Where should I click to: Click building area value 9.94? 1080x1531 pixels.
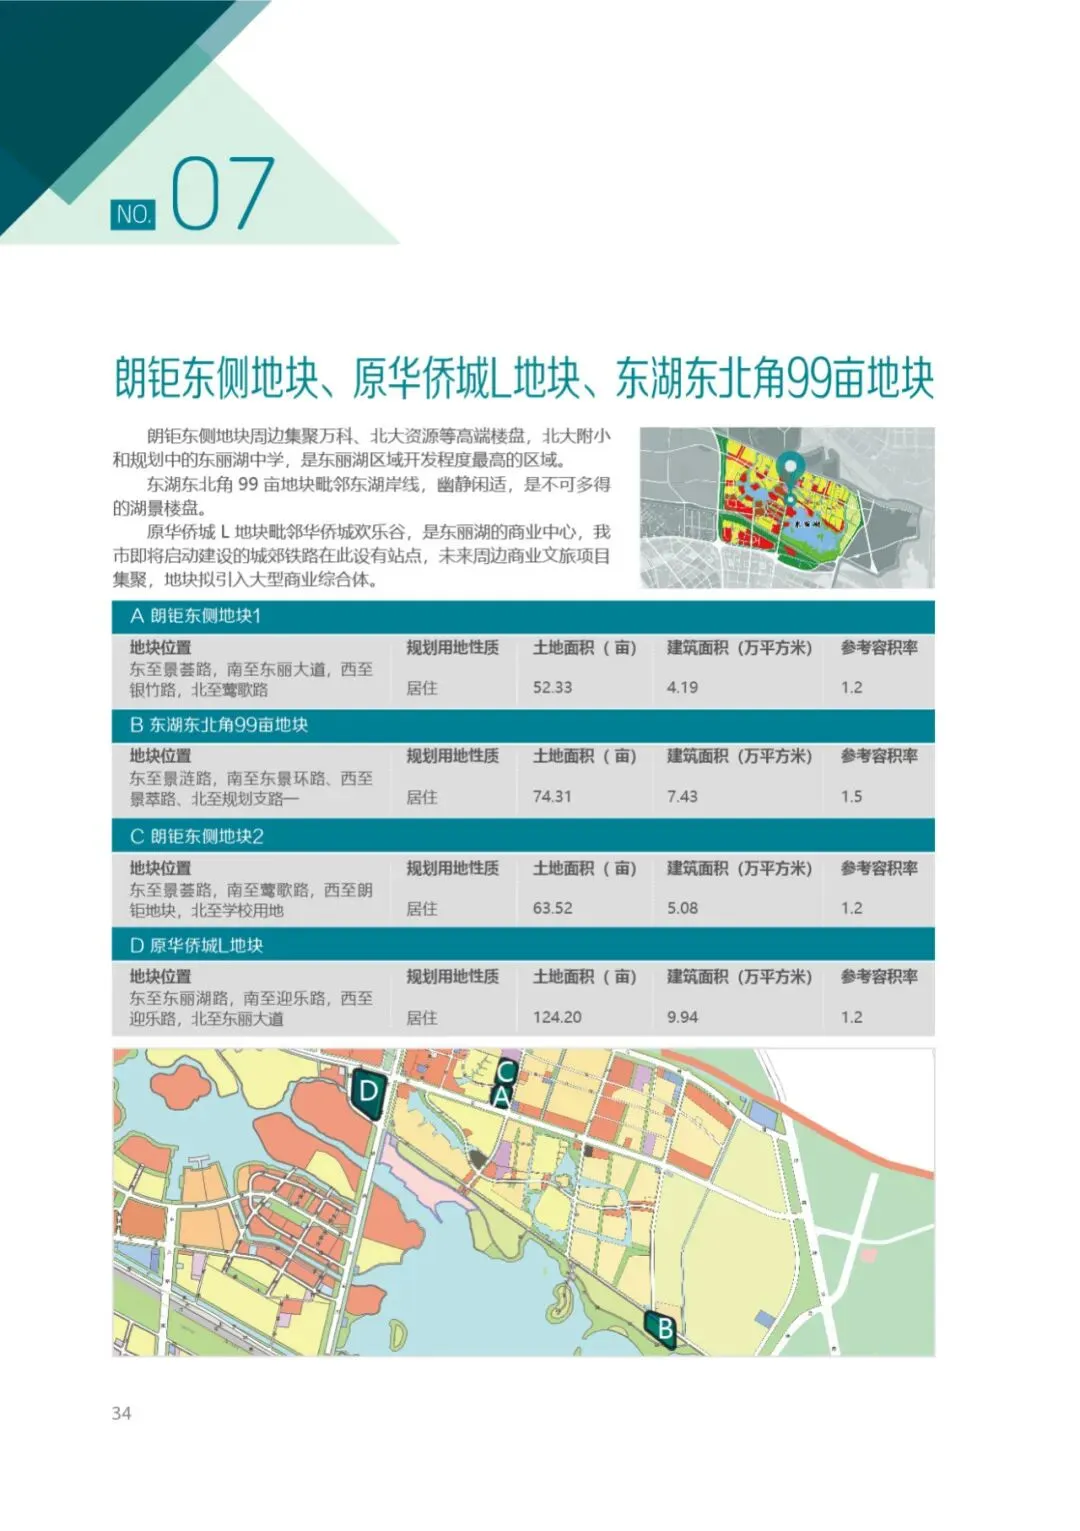click(x=683, y=1017)
